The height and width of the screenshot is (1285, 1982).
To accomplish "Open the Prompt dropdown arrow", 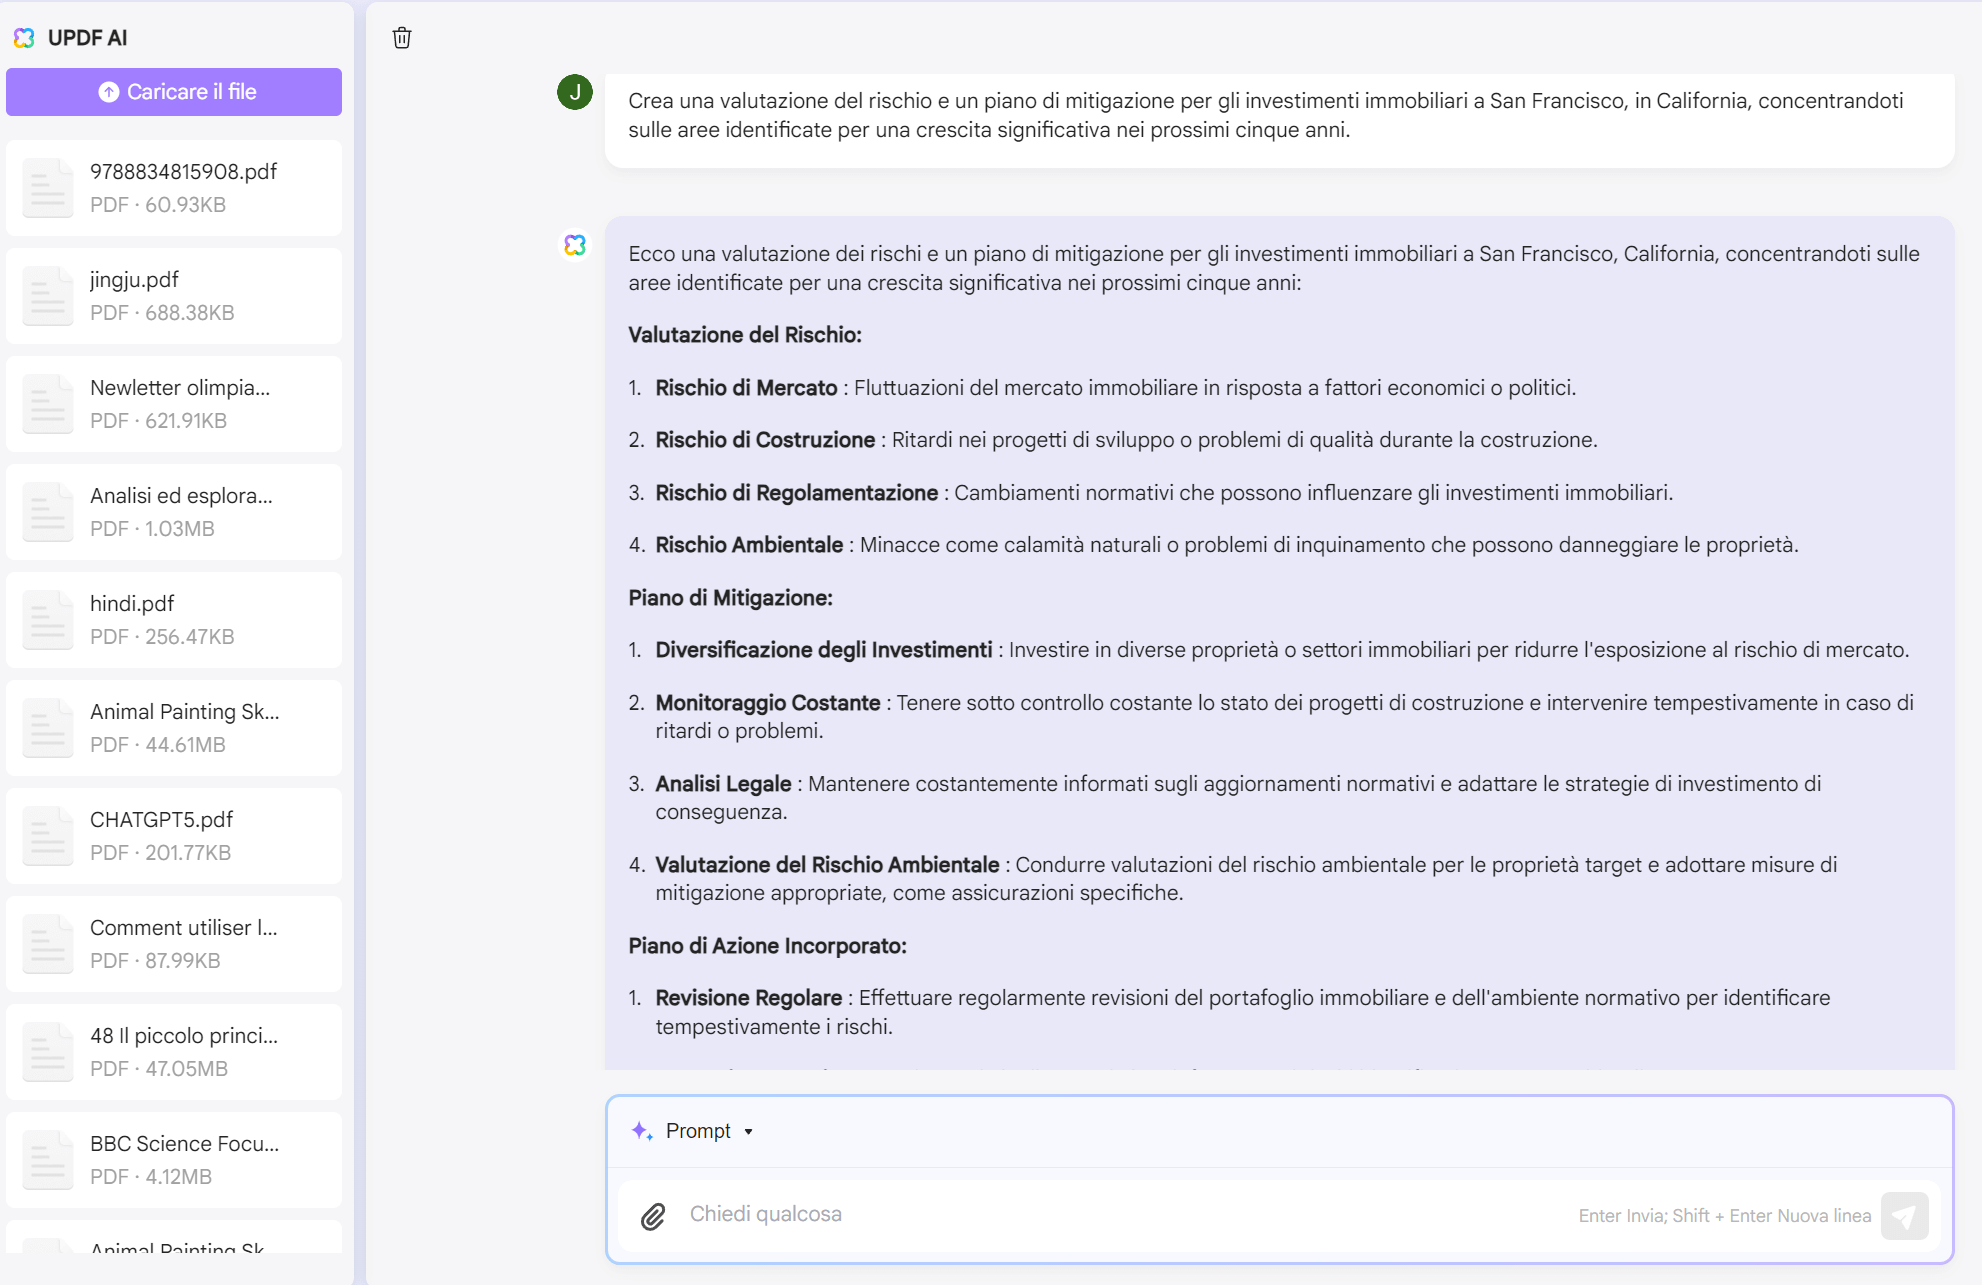I will (748, 1132).
